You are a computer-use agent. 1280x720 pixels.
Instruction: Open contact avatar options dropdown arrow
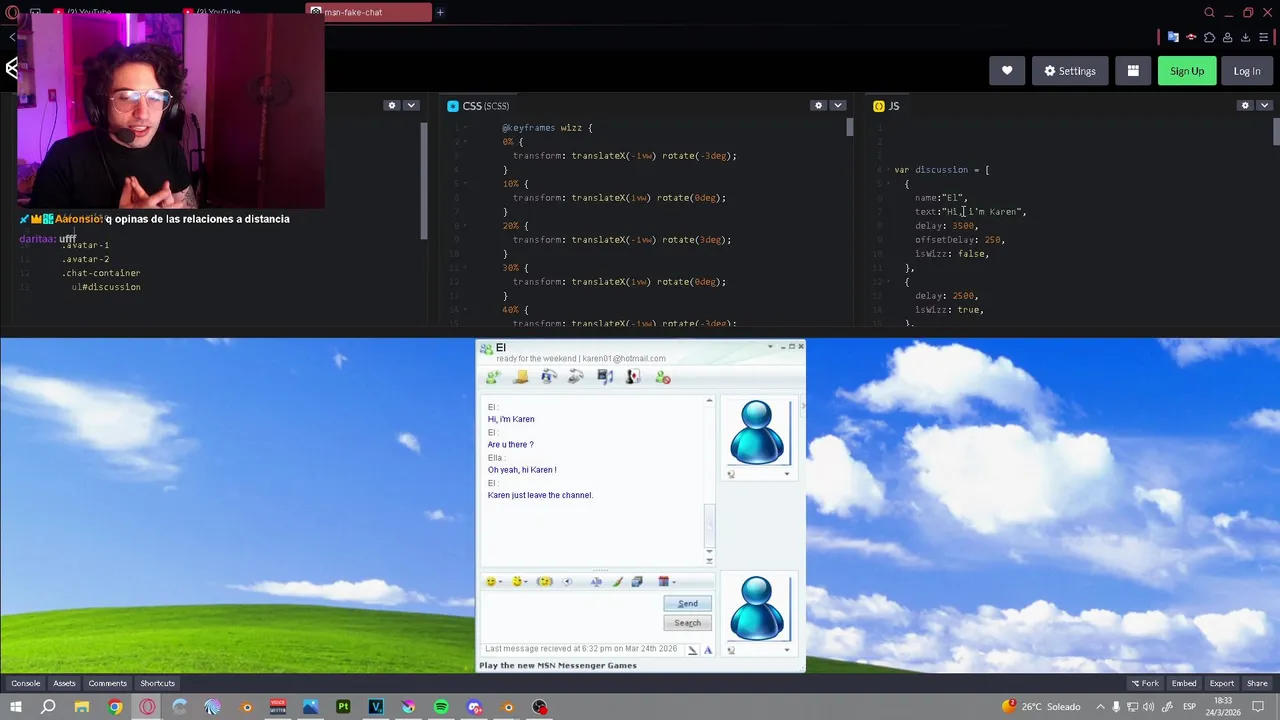[786, 474]
